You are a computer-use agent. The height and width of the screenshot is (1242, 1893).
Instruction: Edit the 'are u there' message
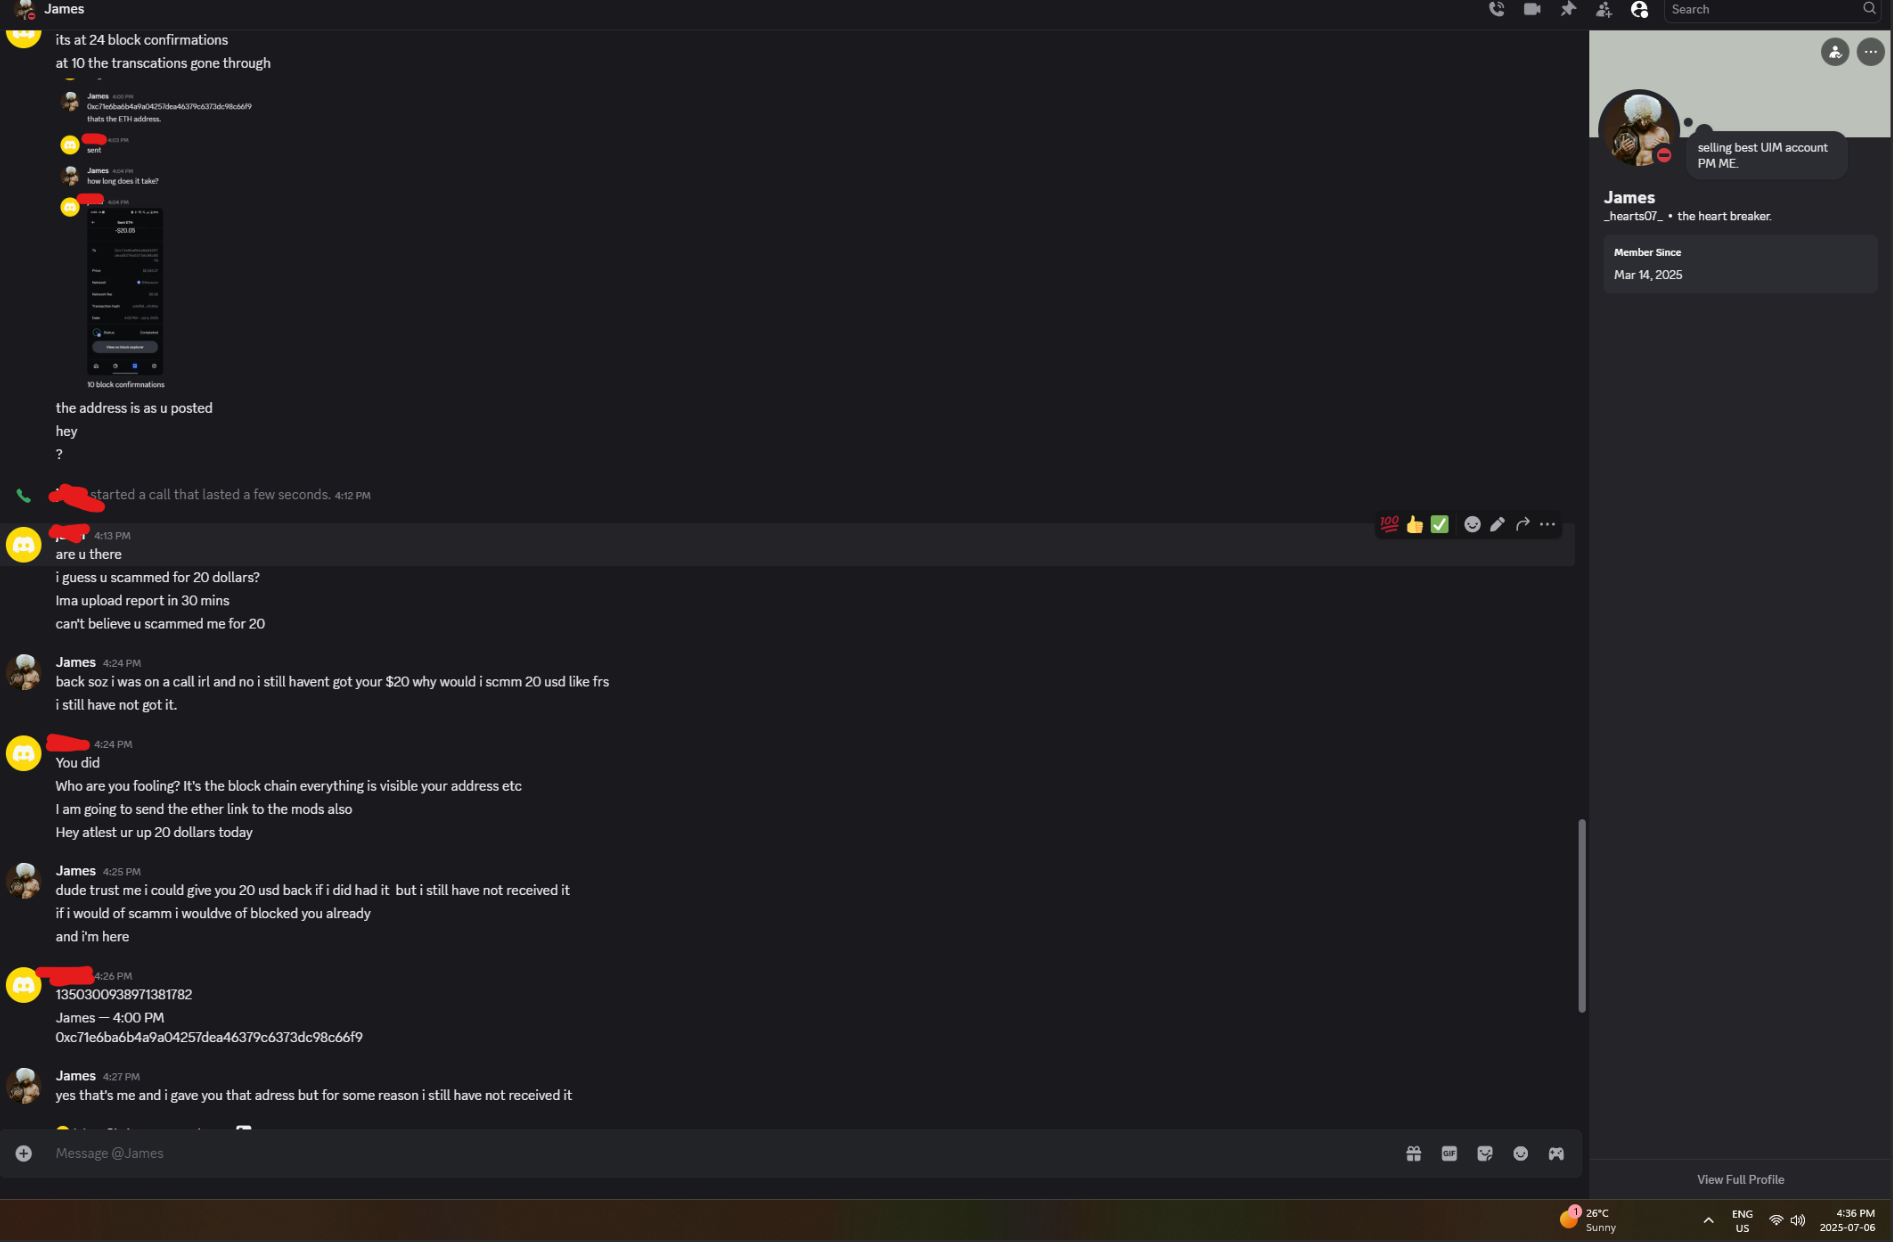(1497, 524)
